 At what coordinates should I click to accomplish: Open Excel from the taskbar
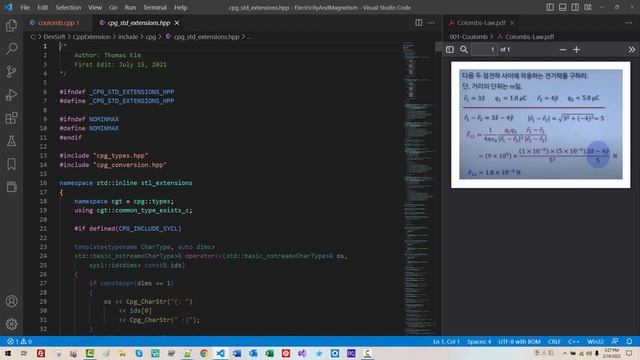(269, 353)
